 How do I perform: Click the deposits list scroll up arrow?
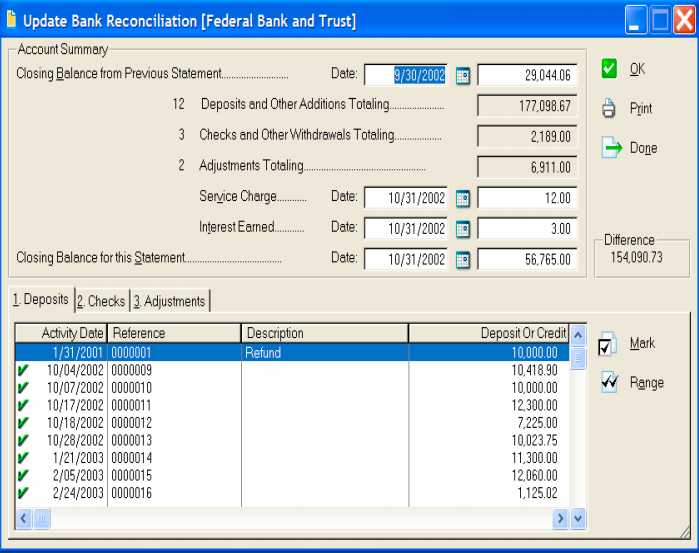coord(578,335)
